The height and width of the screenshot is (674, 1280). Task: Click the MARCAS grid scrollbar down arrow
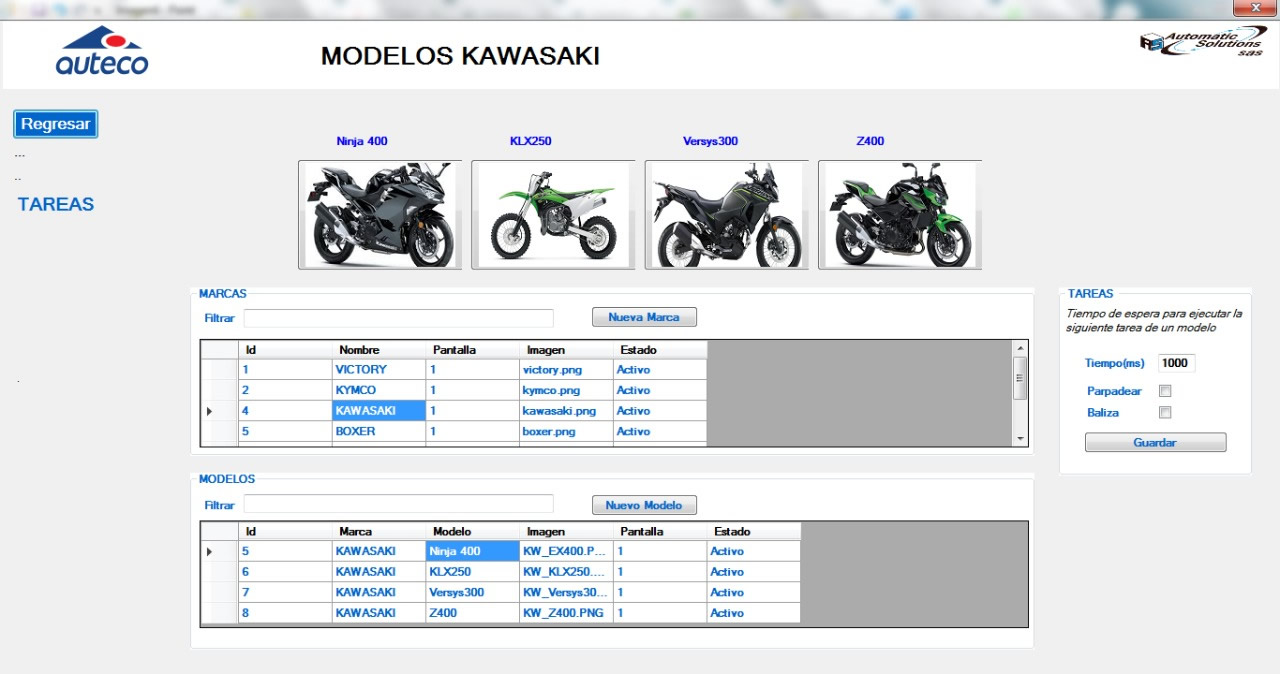1020,438
